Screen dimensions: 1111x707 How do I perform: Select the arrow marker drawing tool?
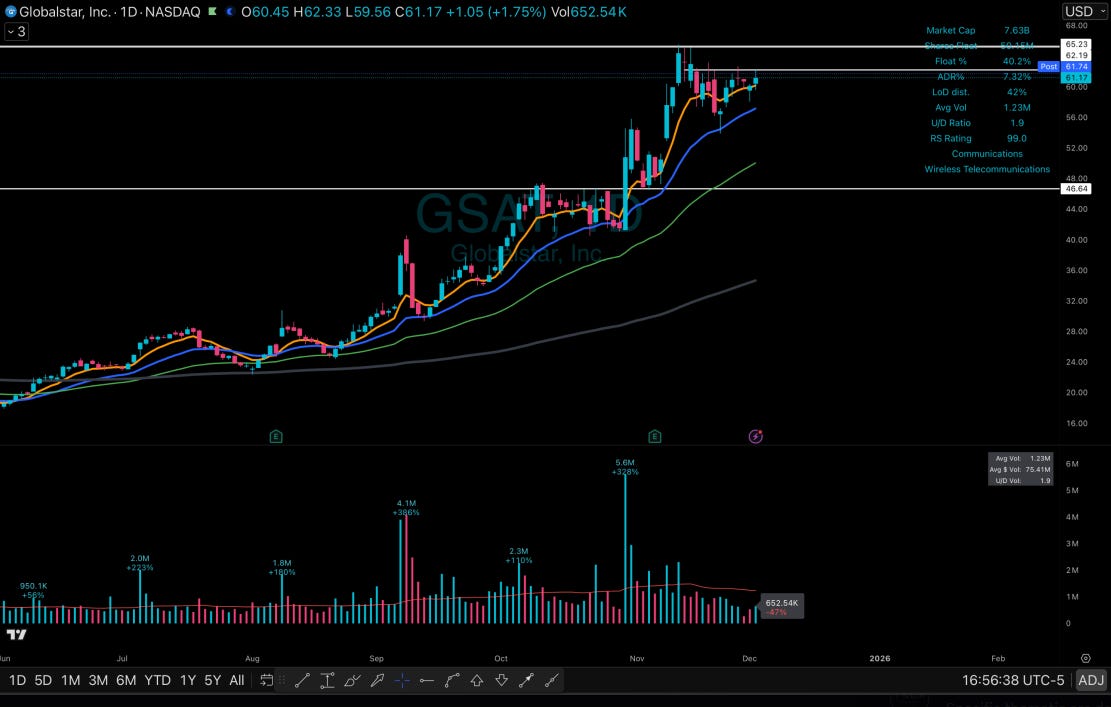pyautogui.click(x=377, y=680)
